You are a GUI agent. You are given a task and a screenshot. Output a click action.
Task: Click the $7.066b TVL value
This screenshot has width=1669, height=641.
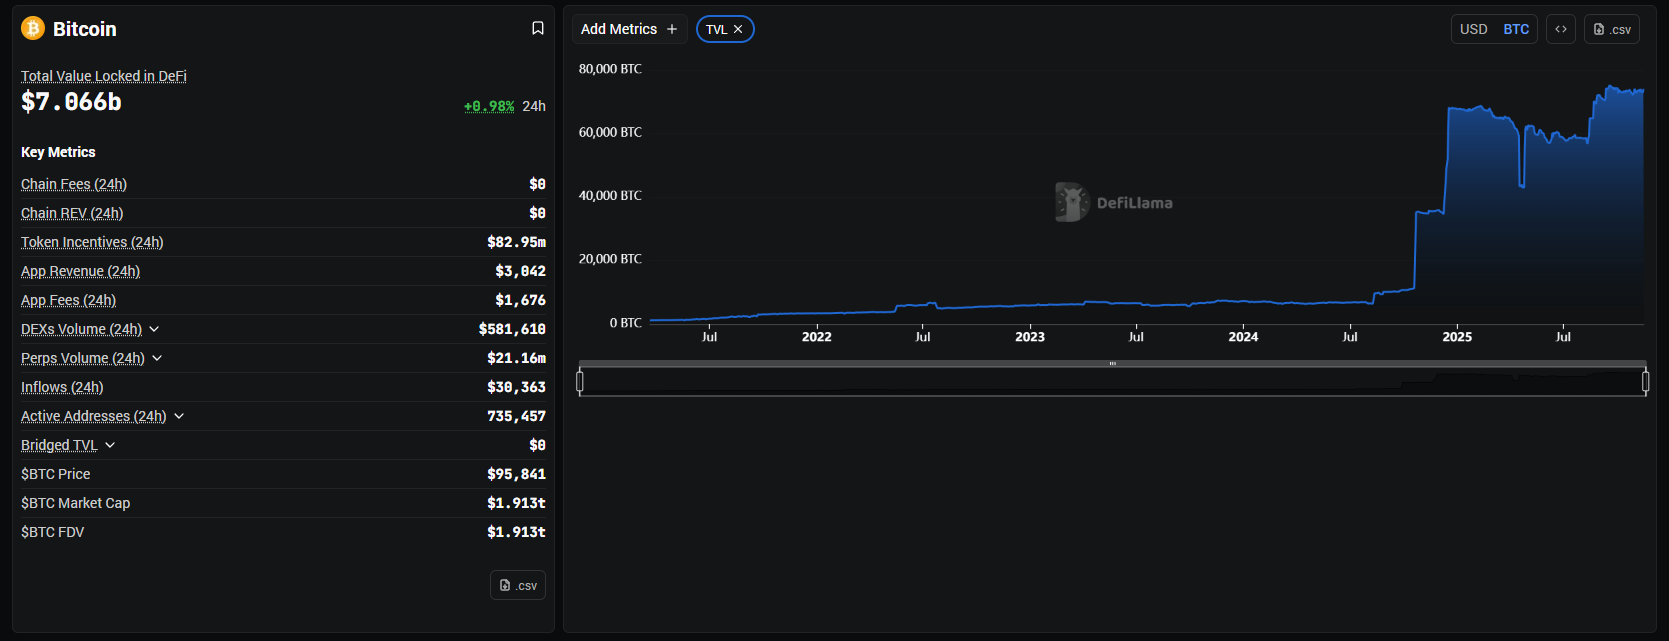pos(71,102)
